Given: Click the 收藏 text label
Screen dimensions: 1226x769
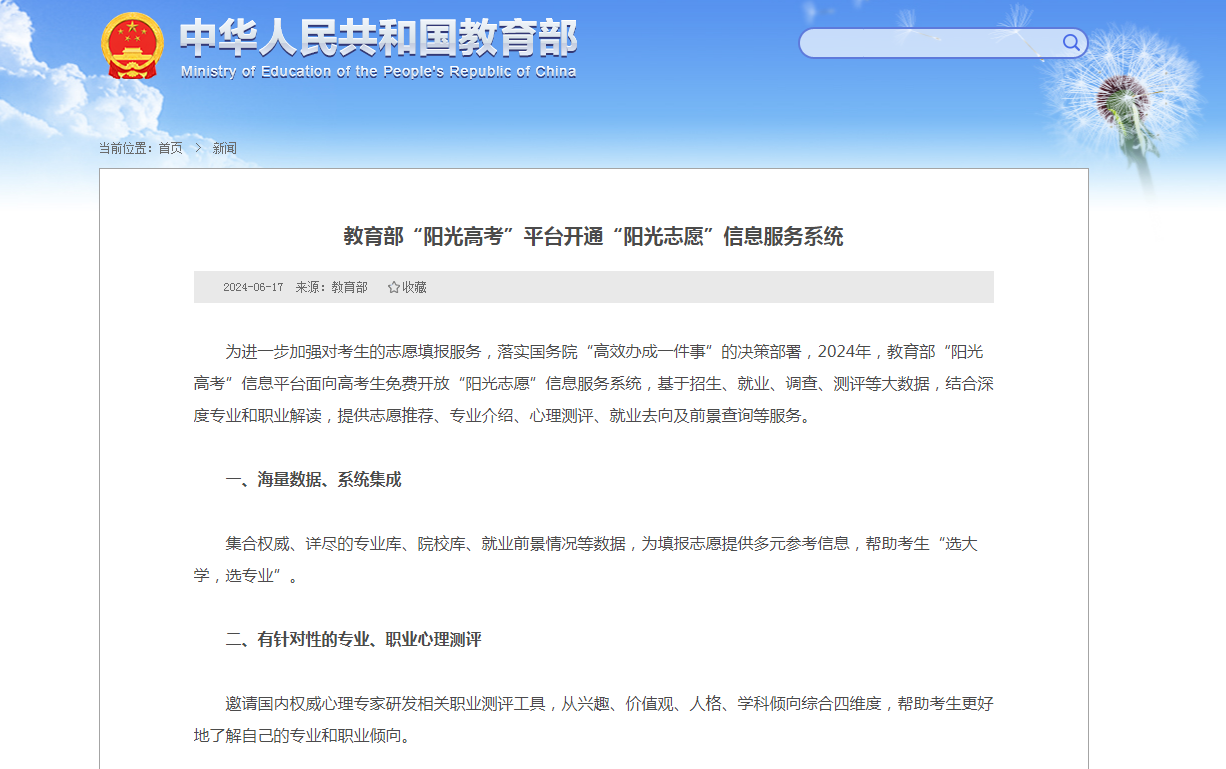Looking at the screenshot, I should [x=414, y=287].
